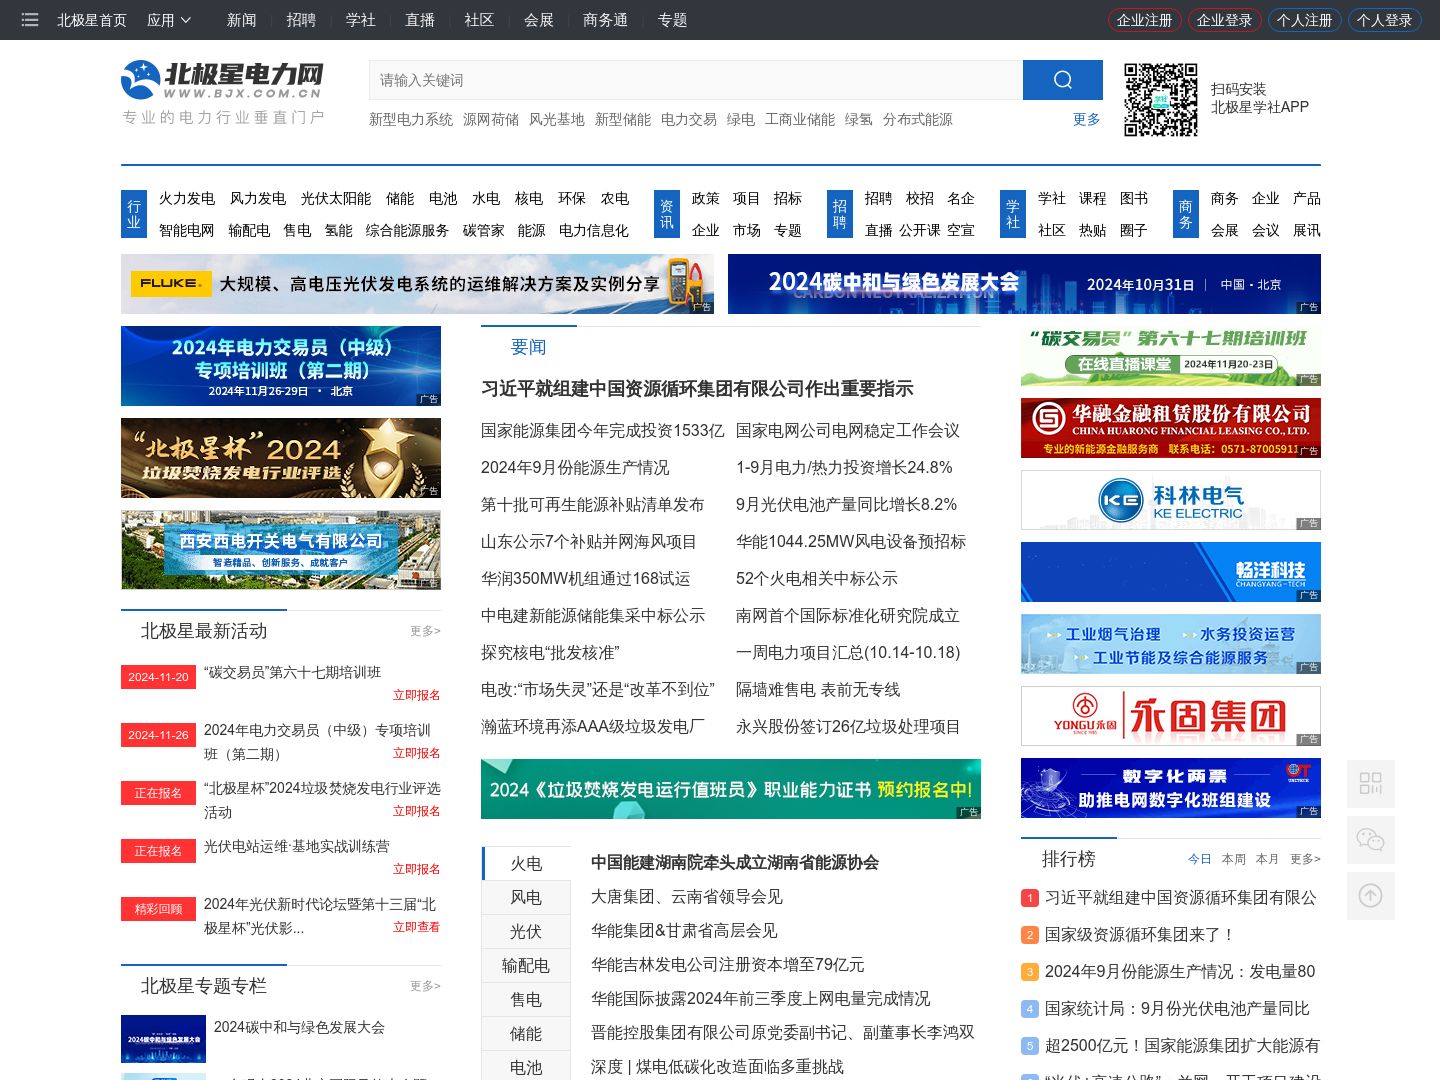Click the 企业注册 button
This screenshot has height=1080, width=1440.
point(1144,20)
